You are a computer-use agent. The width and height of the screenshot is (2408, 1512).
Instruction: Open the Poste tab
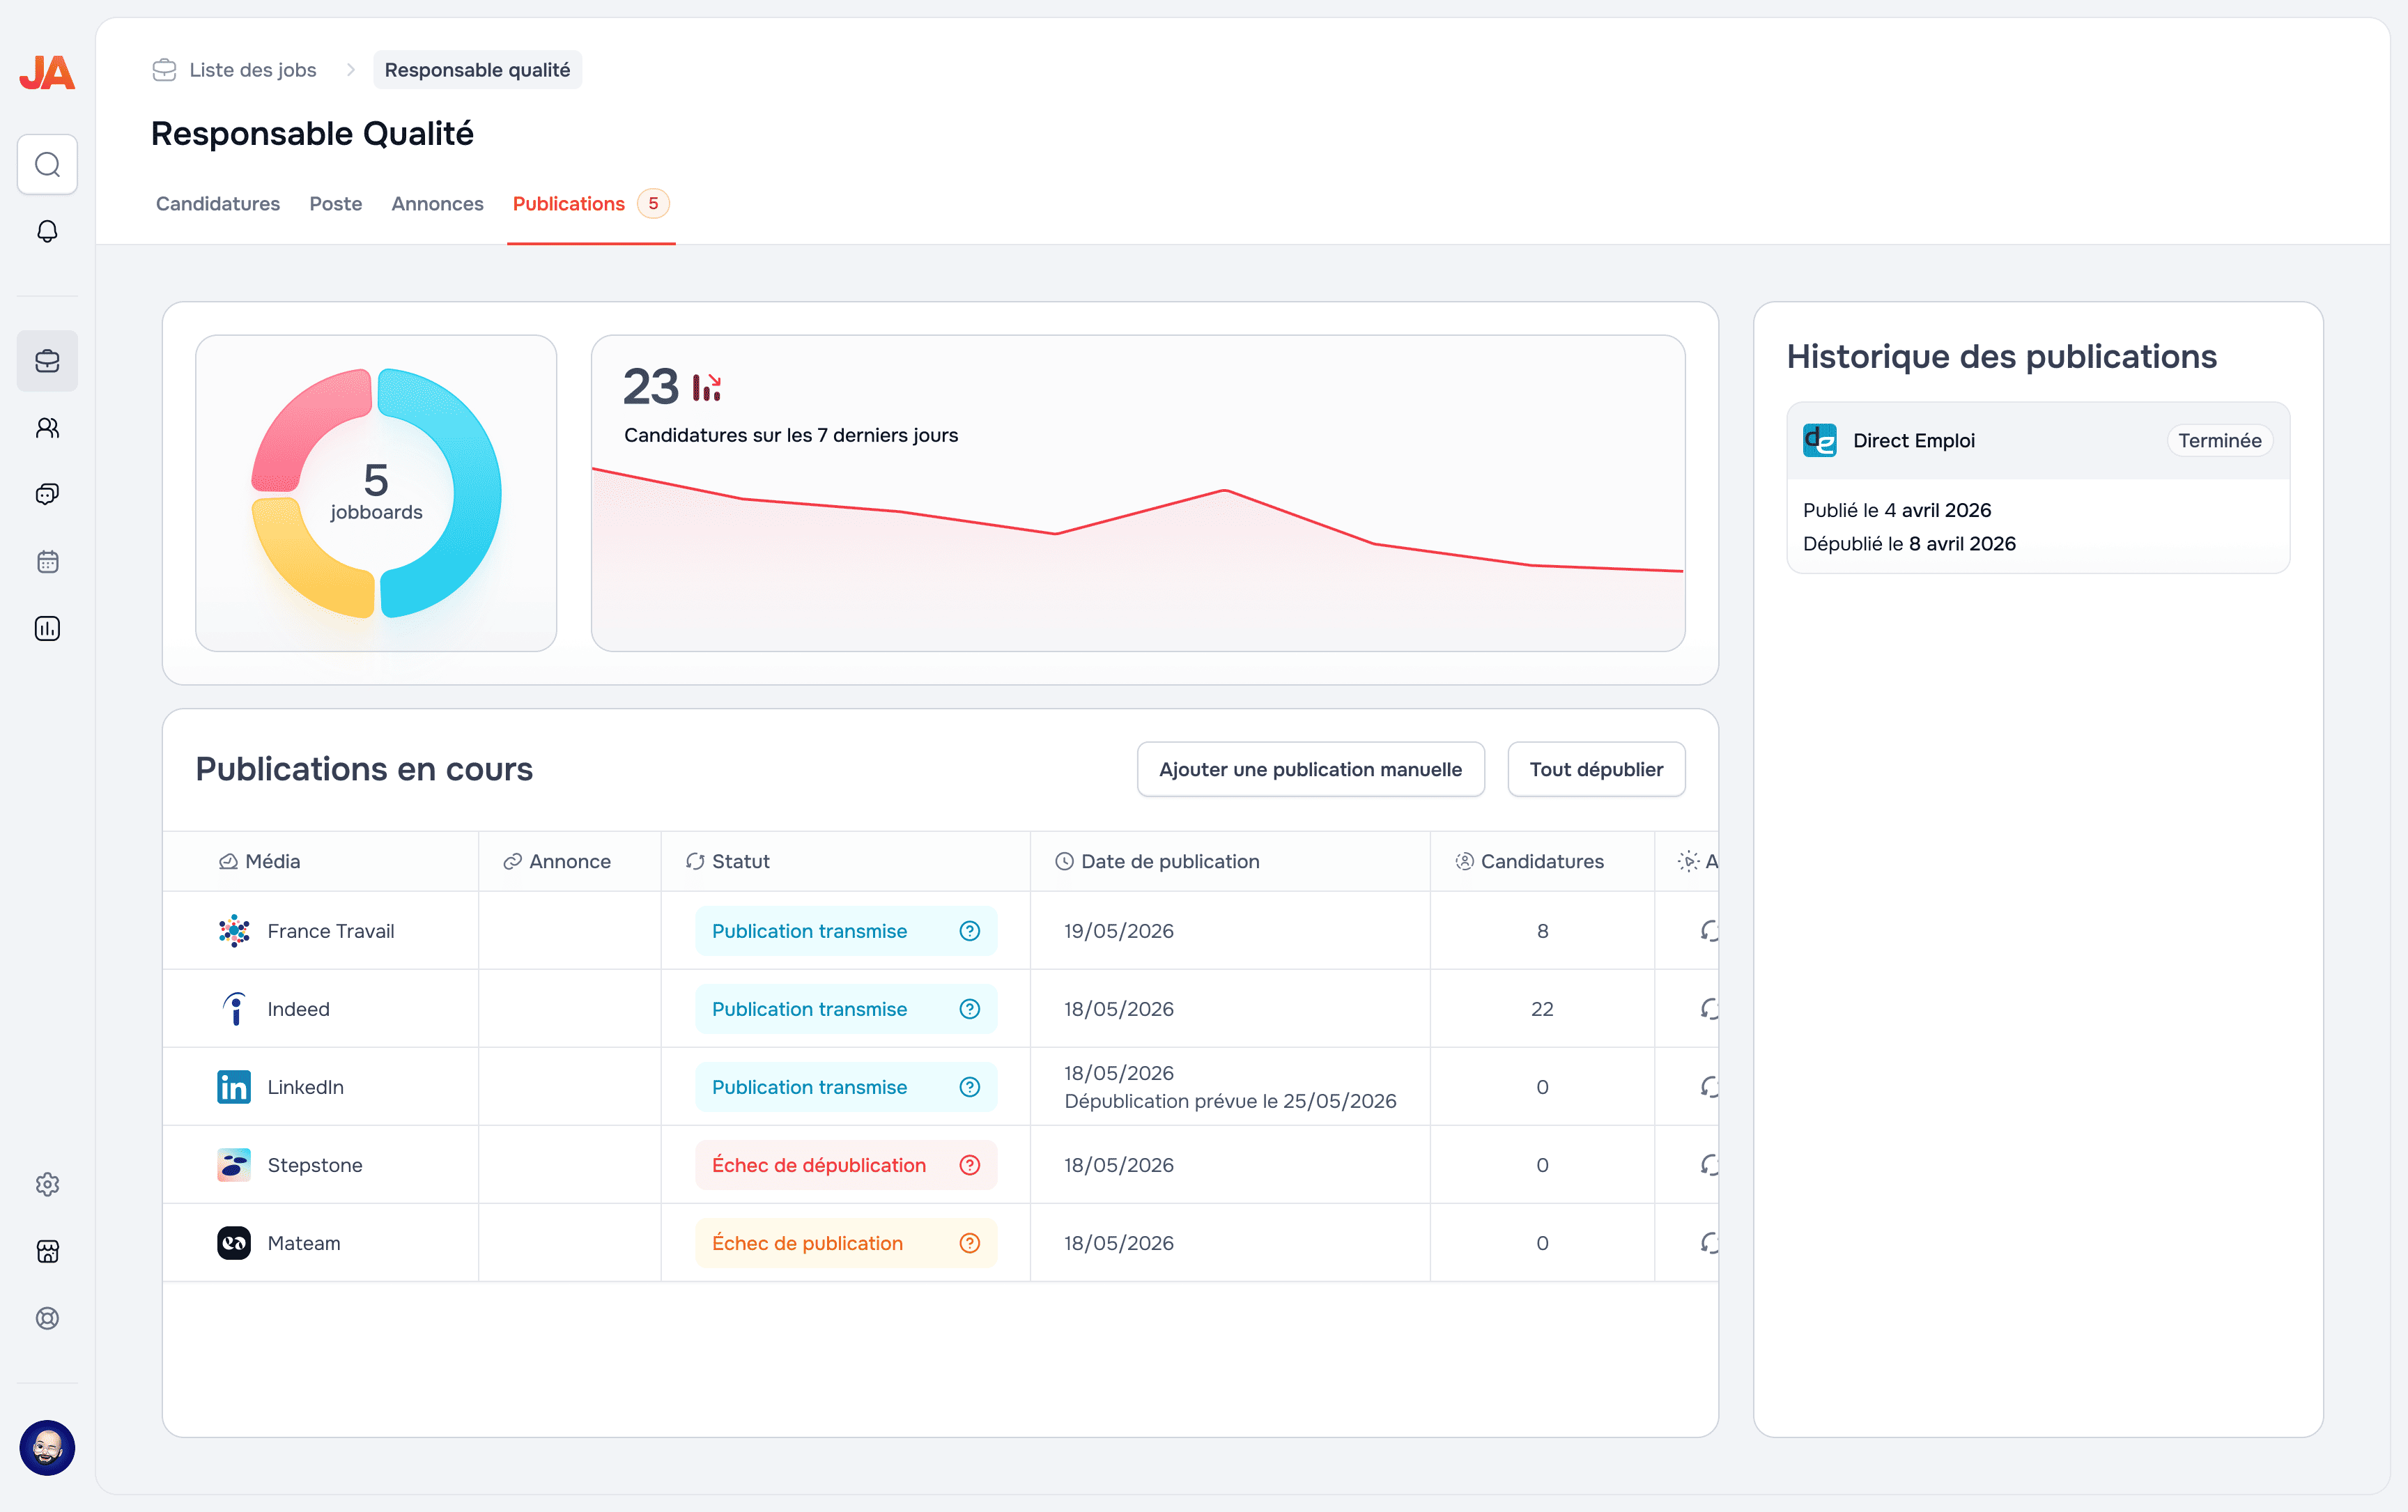(x=335, y=204)
